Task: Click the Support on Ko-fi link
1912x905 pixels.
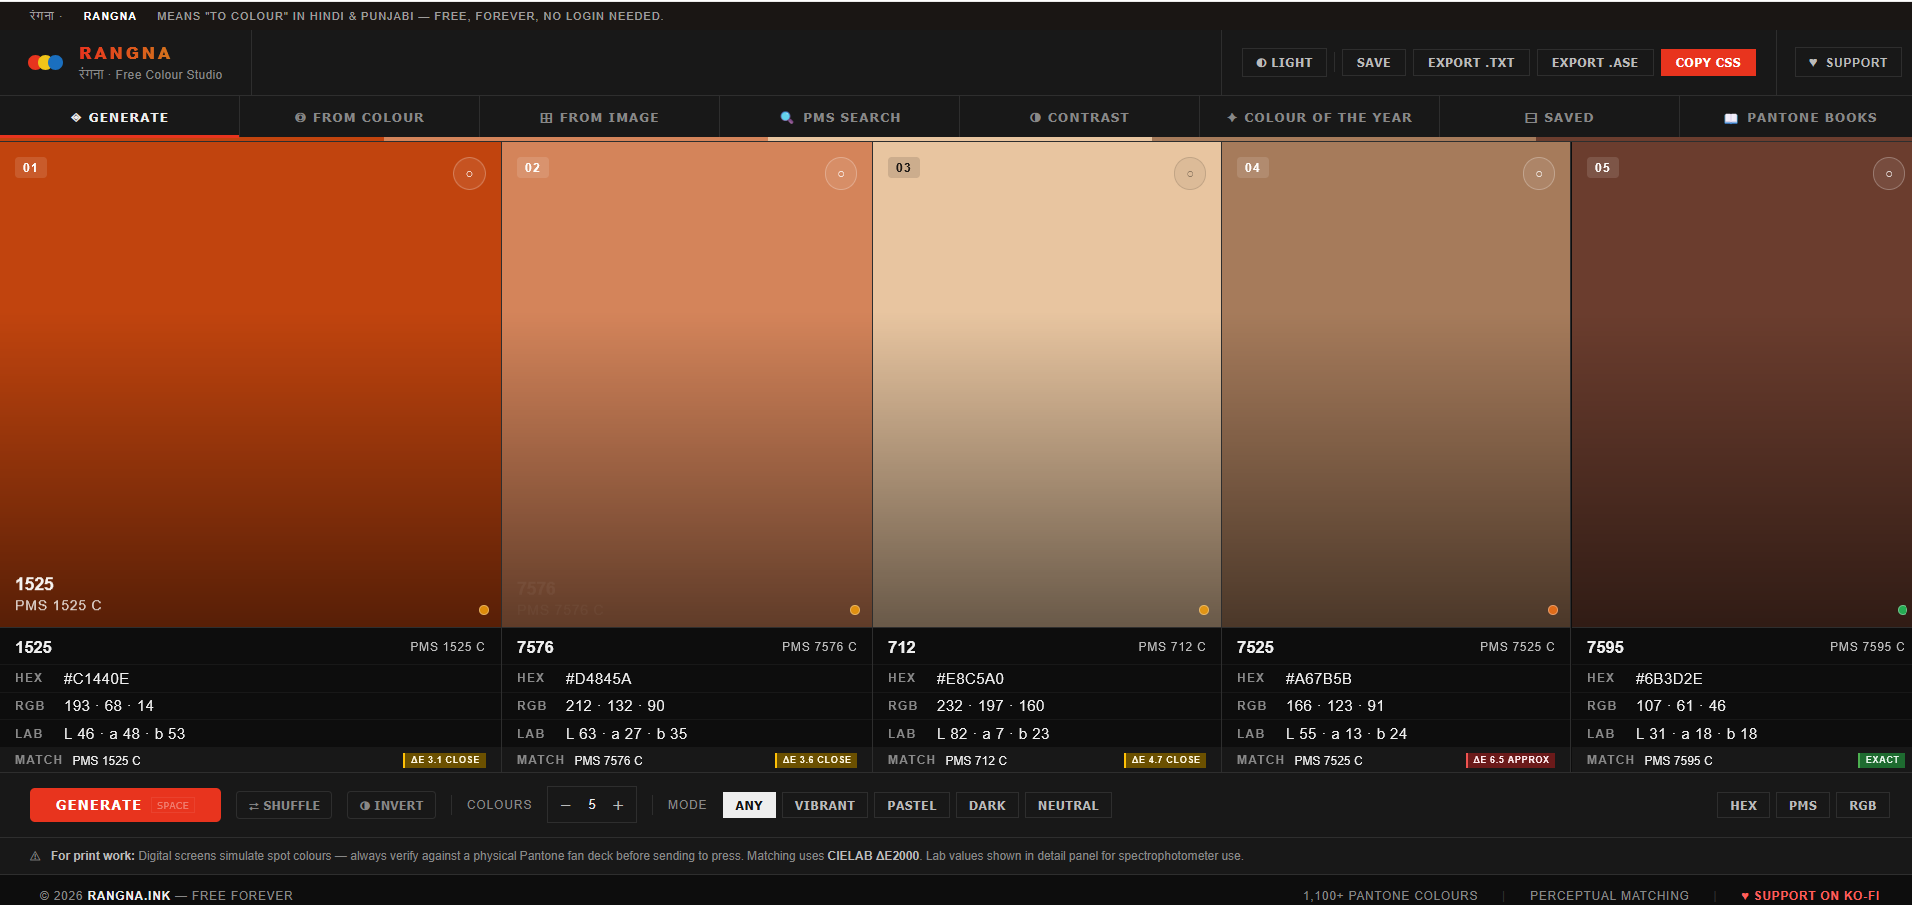Action: [x=1810, y=896]
